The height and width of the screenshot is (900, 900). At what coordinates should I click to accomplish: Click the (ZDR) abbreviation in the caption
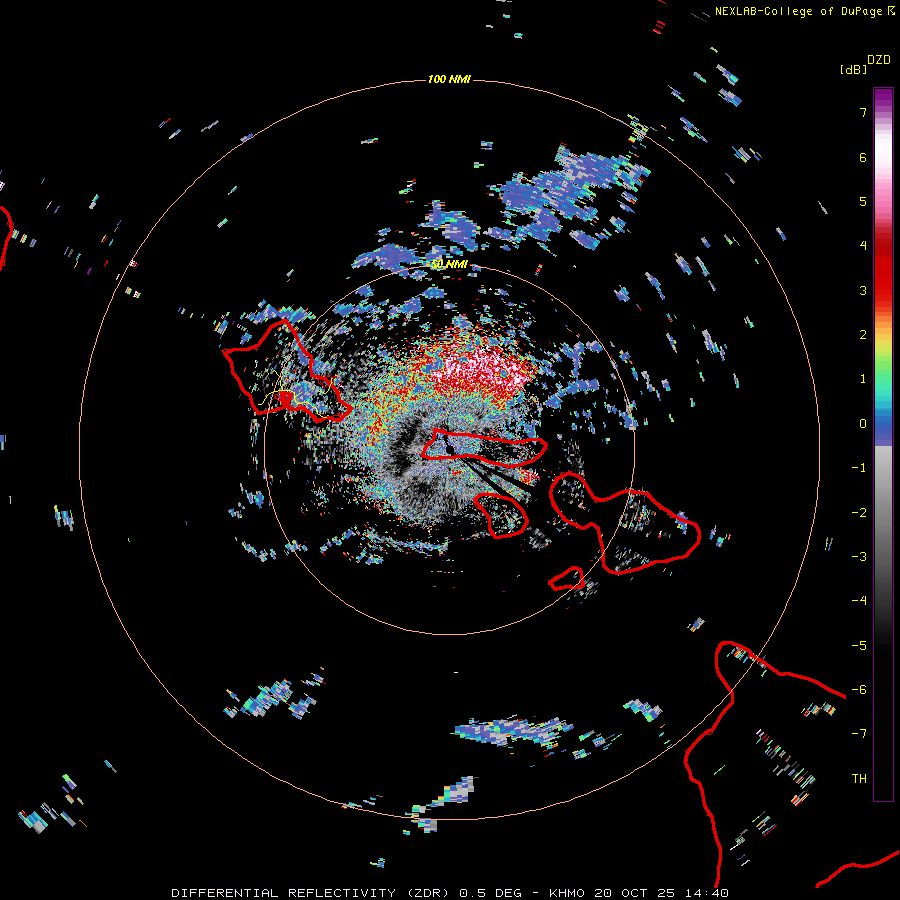(428, 893)
